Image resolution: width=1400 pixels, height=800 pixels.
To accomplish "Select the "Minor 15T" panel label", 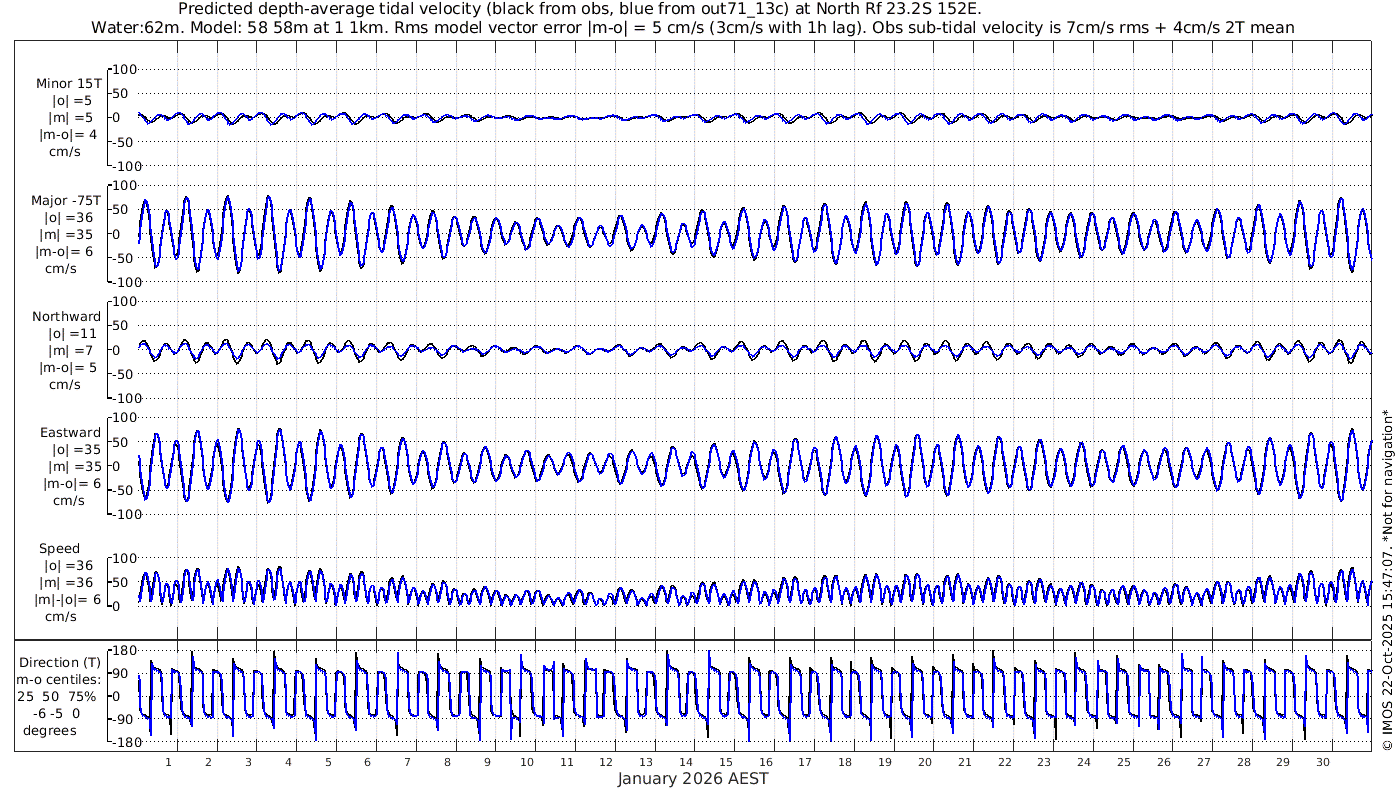I will click(68, 84).
